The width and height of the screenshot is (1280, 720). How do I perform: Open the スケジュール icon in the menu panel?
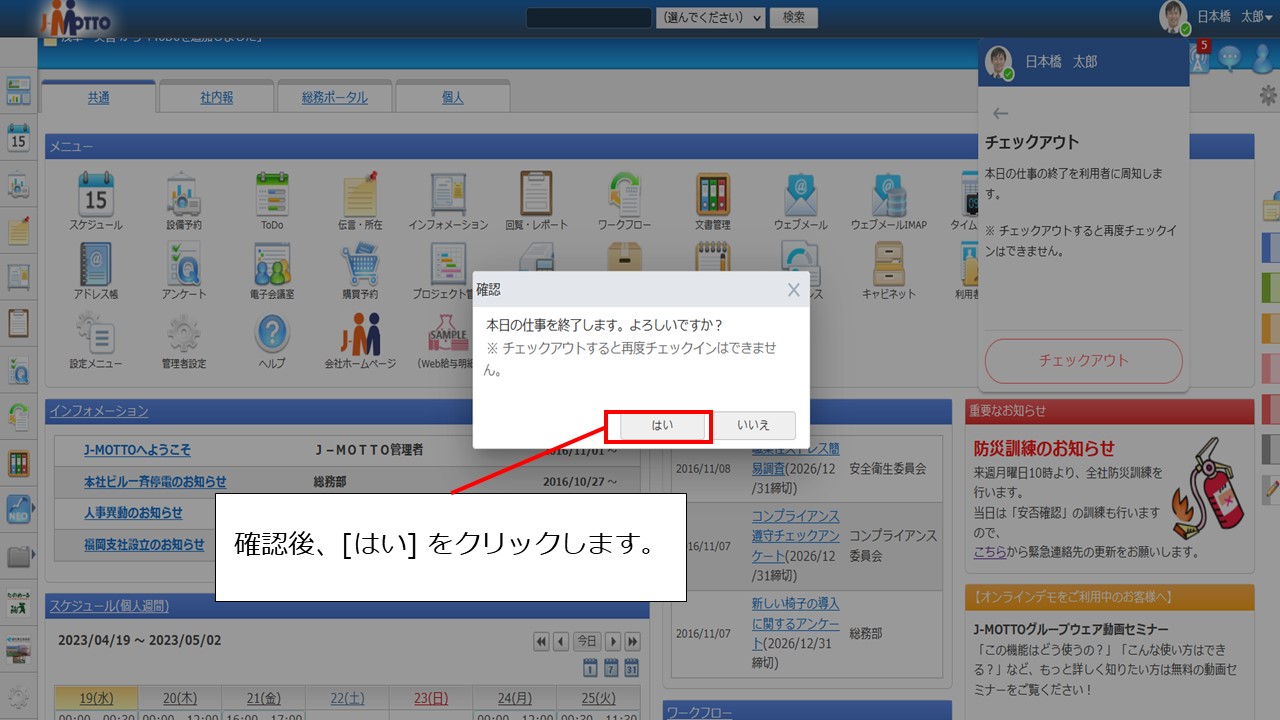(x=96, y=193)
